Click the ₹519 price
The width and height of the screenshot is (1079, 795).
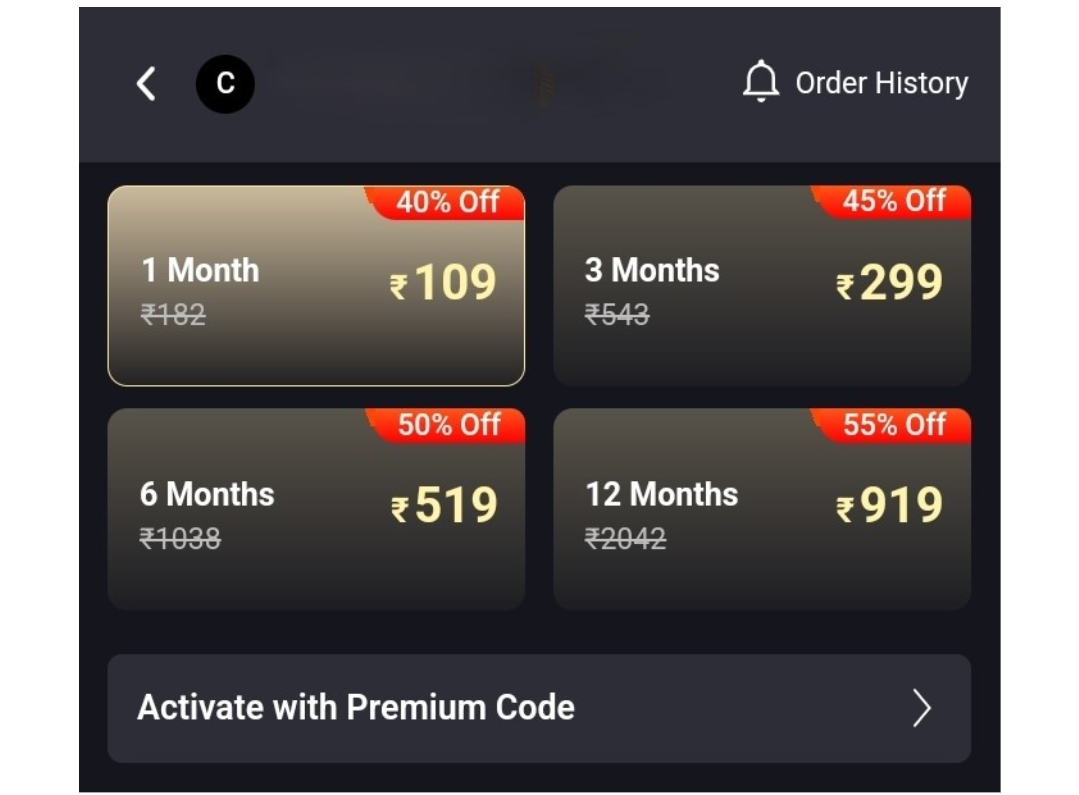point(445,506)
